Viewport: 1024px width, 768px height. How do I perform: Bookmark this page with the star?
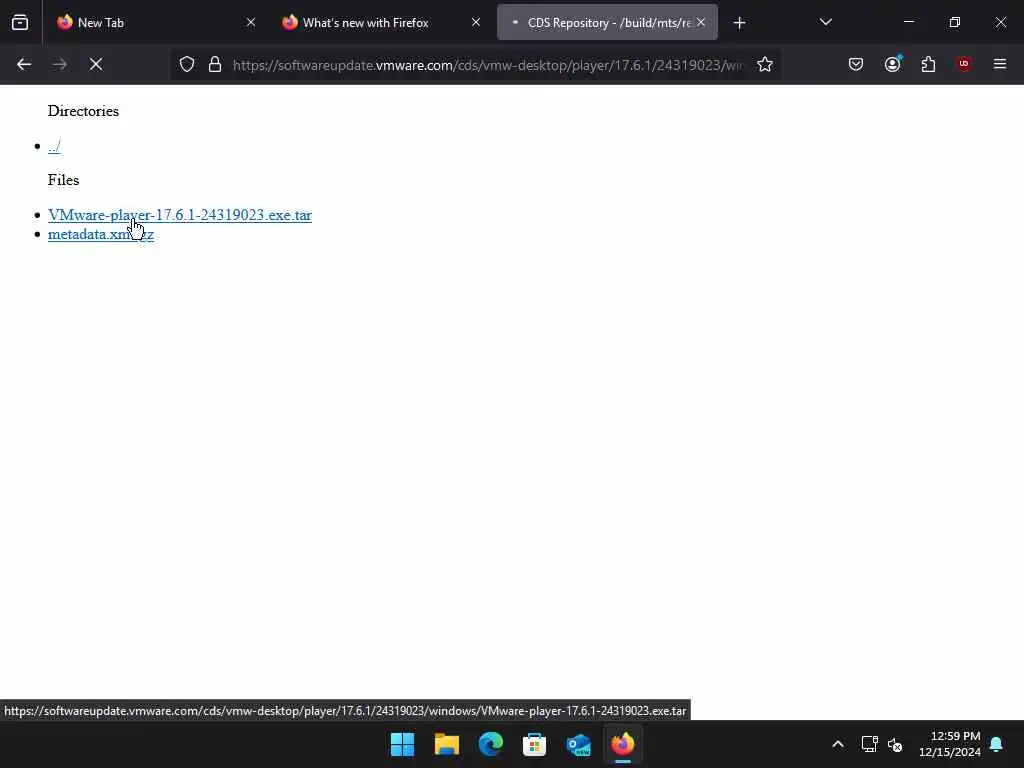click(x=765, y=64)
